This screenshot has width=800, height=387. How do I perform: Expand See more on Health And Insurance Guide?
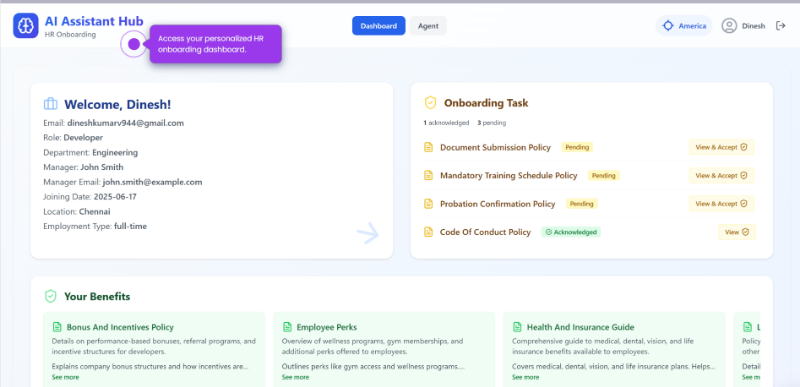(x=526, y=377)
